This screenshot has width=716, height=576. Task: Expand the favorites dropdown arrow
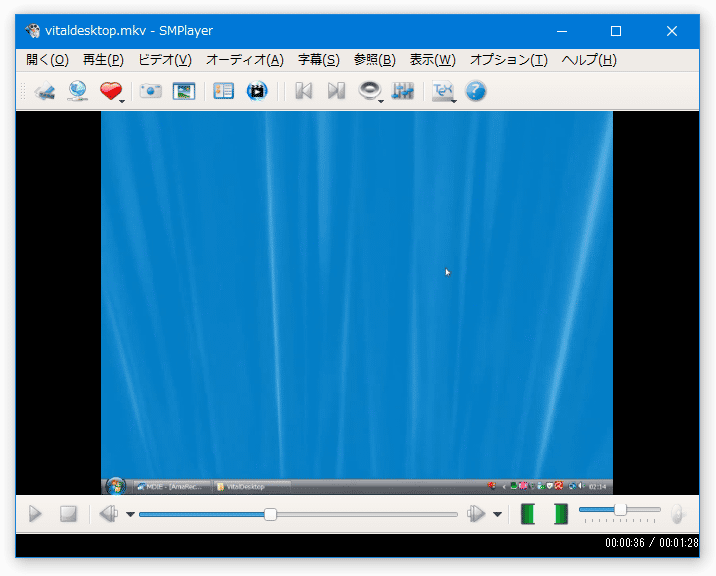point(122,101)
